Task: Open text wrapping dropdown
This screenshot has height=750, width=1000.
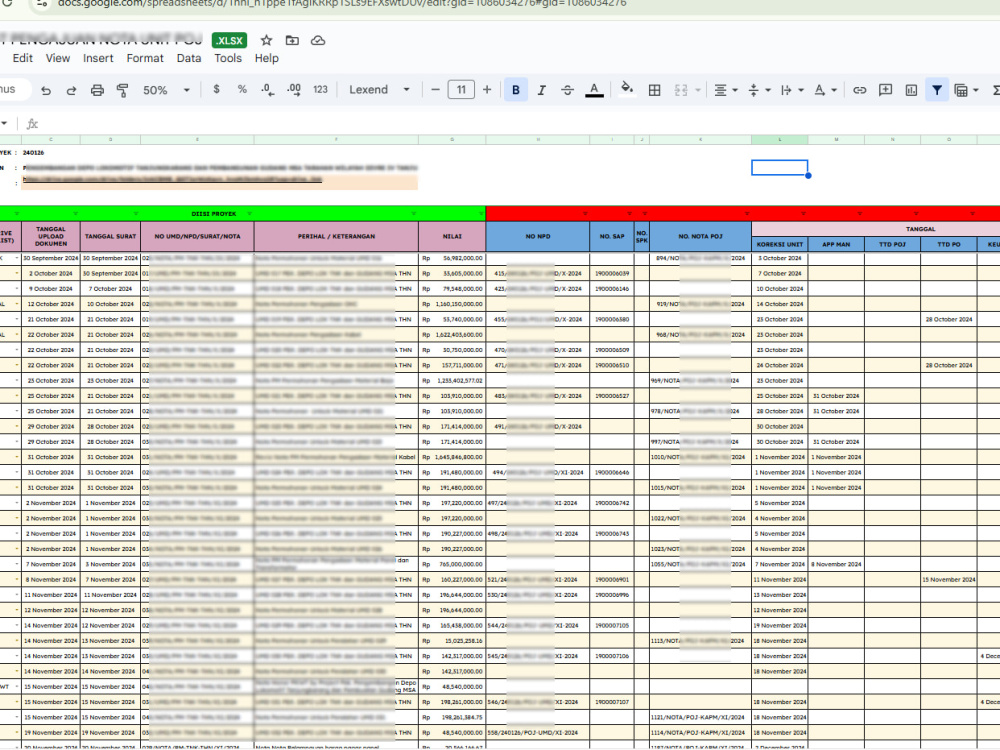Action: (791, 90)
